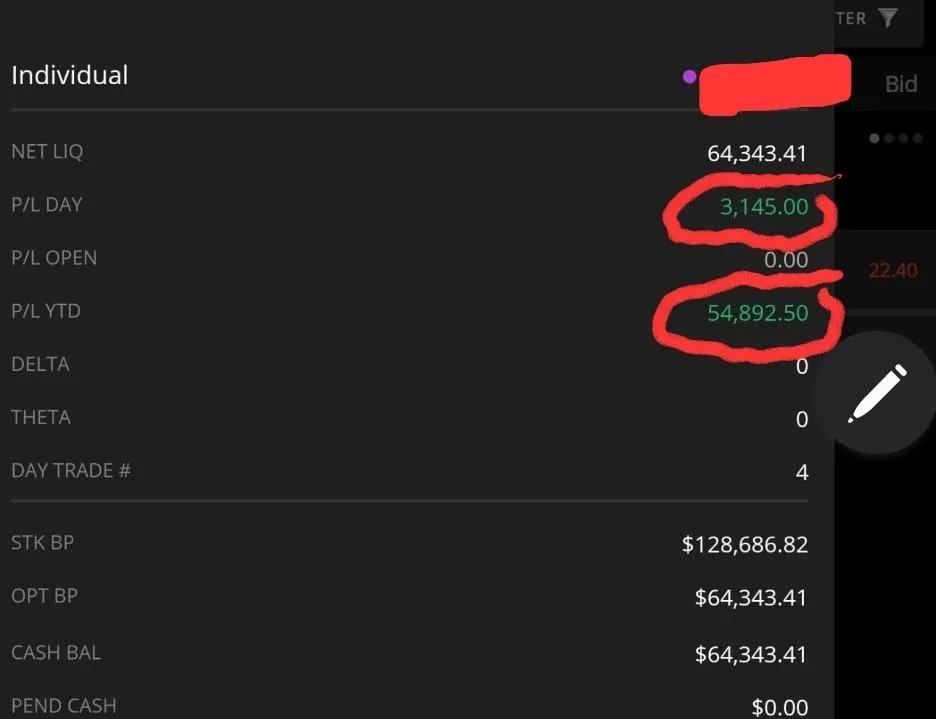Tap the DELTA row label
The height and width of the screenshot is (719, 936).
[40, 364]
